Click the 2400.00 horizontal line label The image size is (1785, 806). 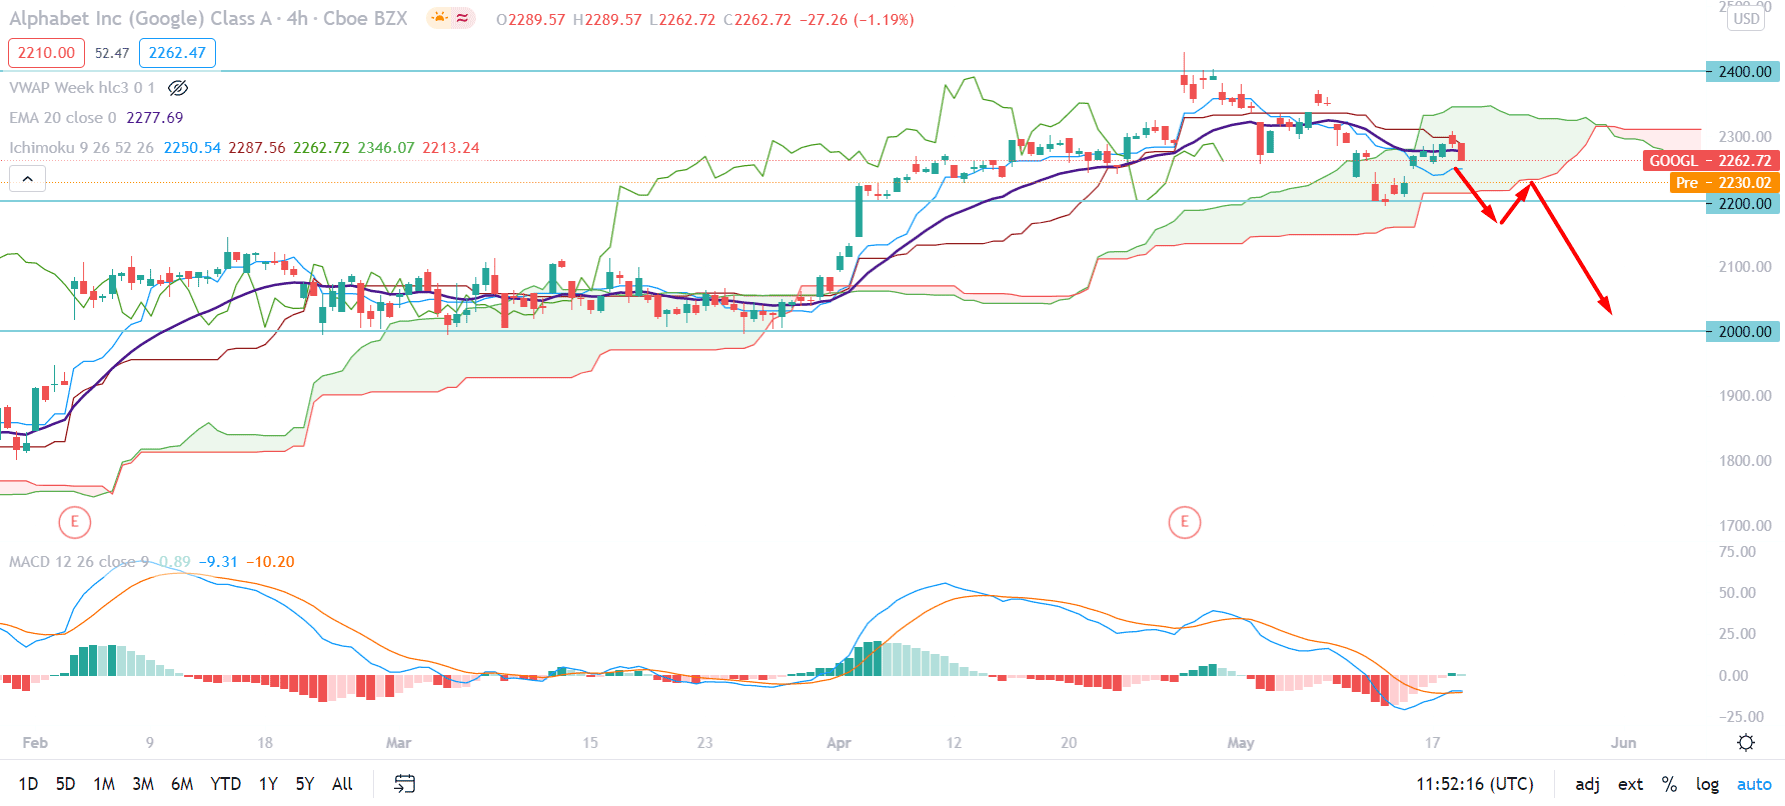tap(1744, 72)
